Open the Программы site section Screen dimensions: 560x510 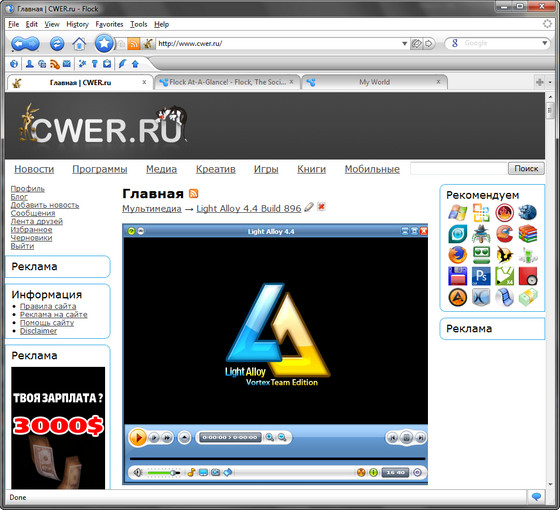pos(100,169)
